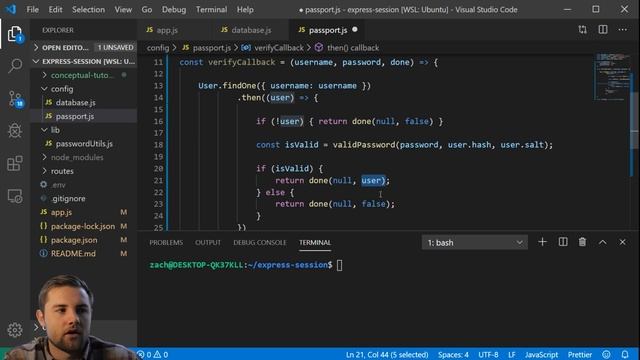Maximize the panel with up chevron

coord(602,242)
